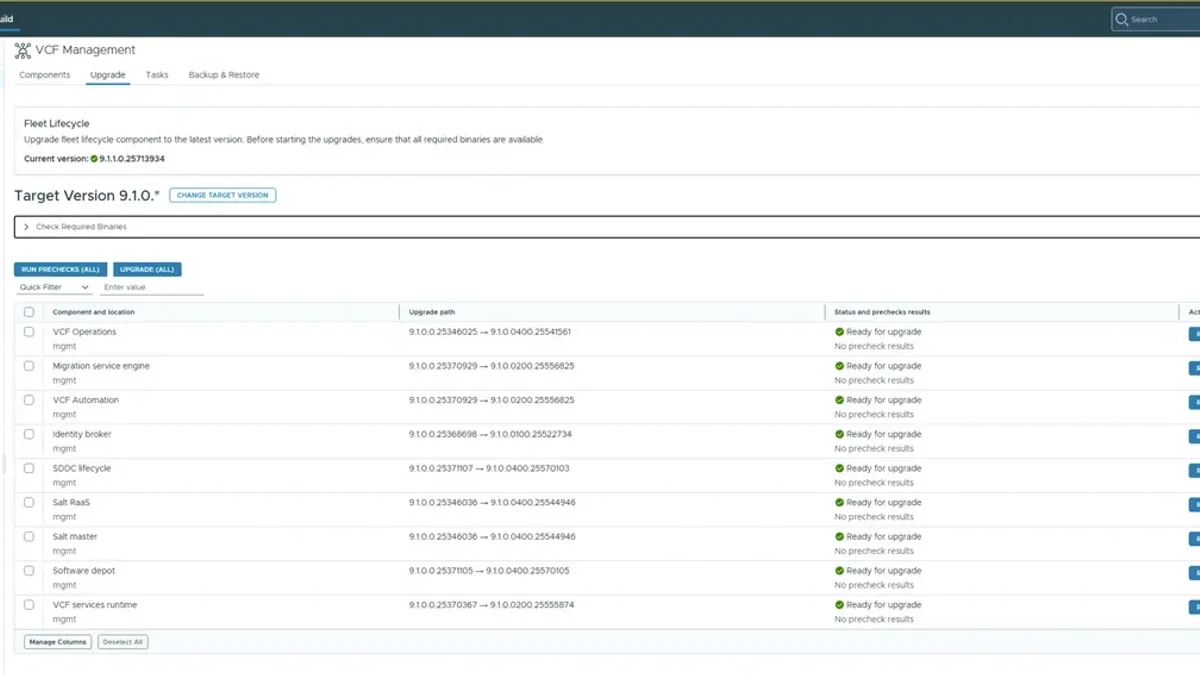Image resolution: width=1200 pixels, height=675 pixels.
Task: Click the Salt RaaS component name
Action: pos(71,502)
